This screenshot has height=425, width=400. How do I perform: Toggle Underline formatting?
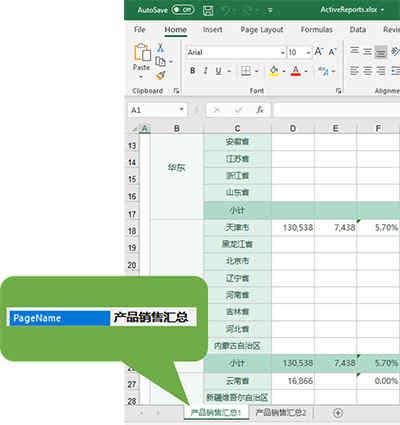click(218, 71)
